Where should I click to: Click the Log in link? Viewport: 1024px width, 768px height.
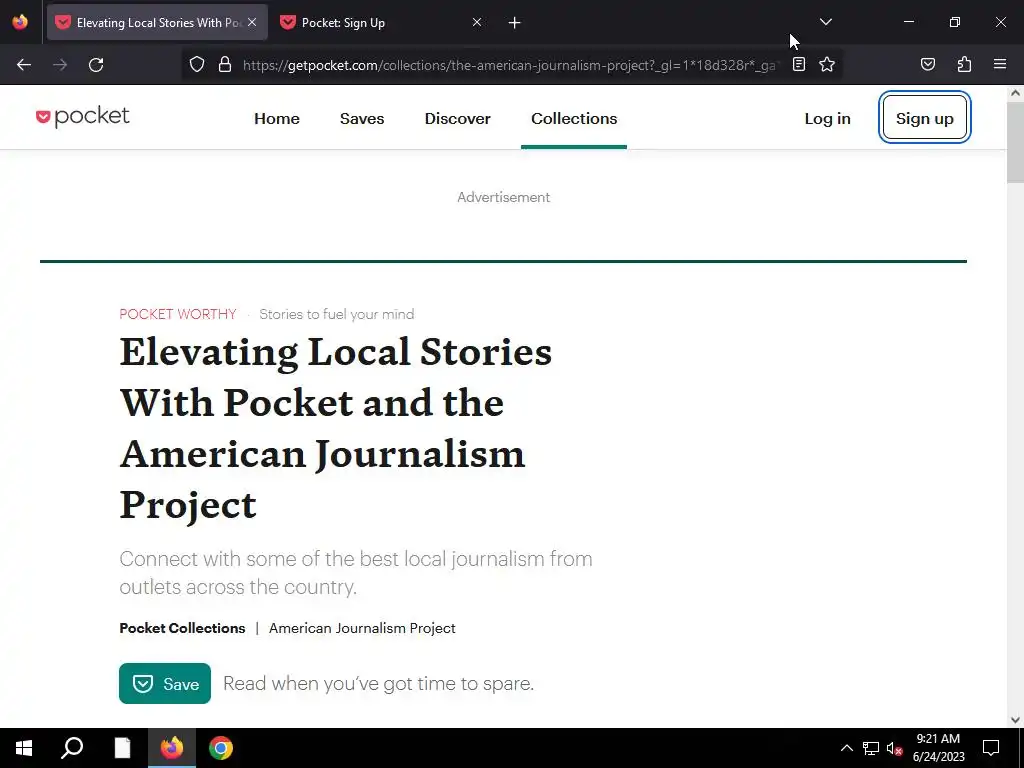827,118
